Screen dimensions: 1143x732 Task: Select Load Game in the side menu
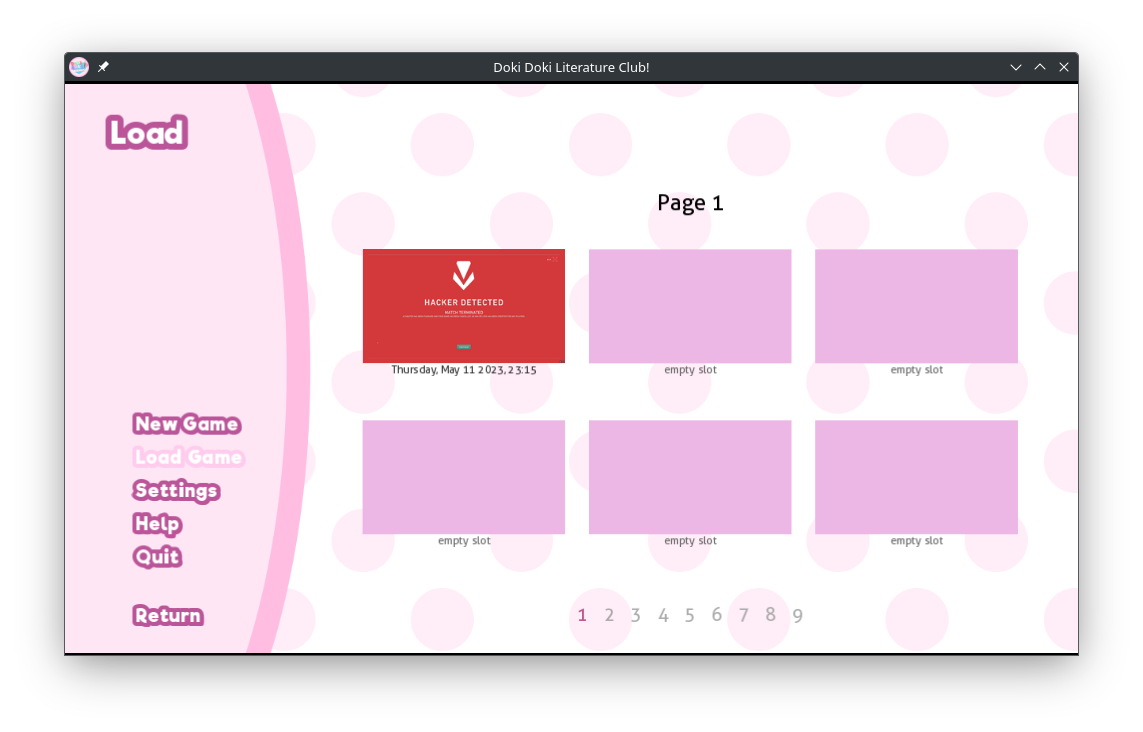click(188, 457)
